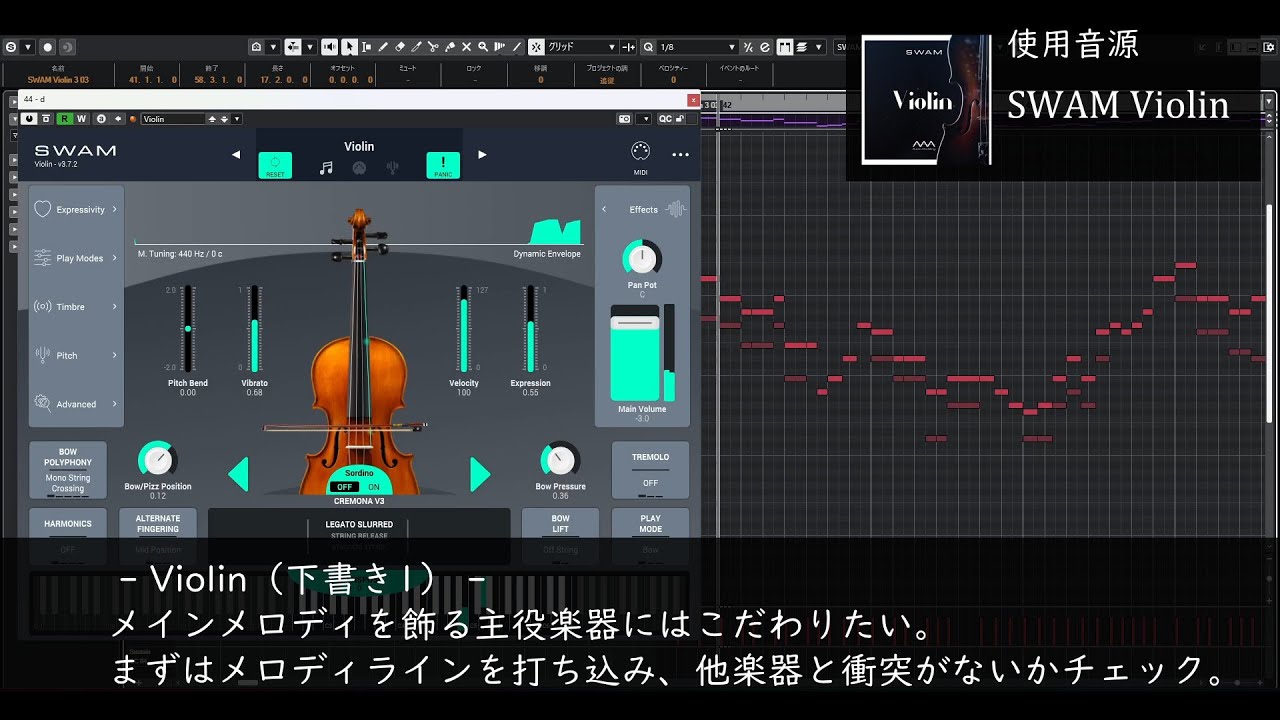Select the Draw pencil tool

click(x=383, y=46)
